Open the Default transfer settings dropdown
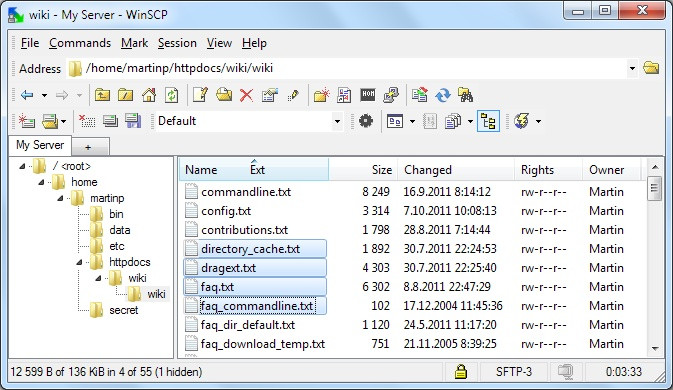Screen dimensions: 673x390 (x=337, y=121)
